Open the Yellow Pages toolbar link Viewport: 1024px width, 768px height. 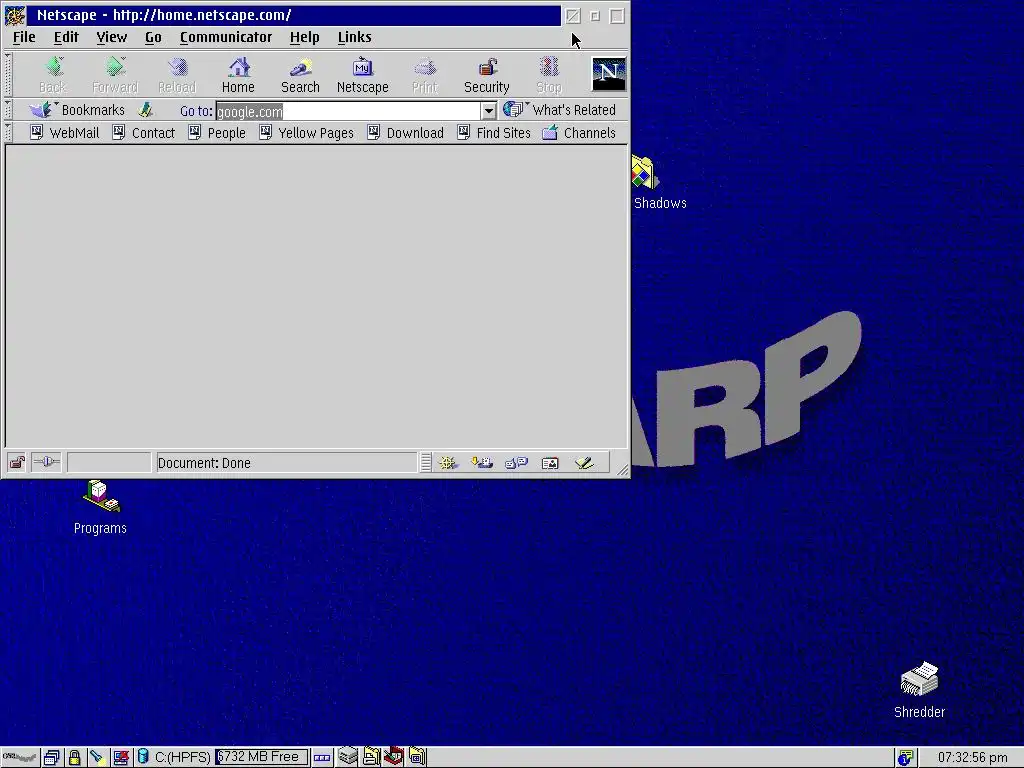[306, 133]
